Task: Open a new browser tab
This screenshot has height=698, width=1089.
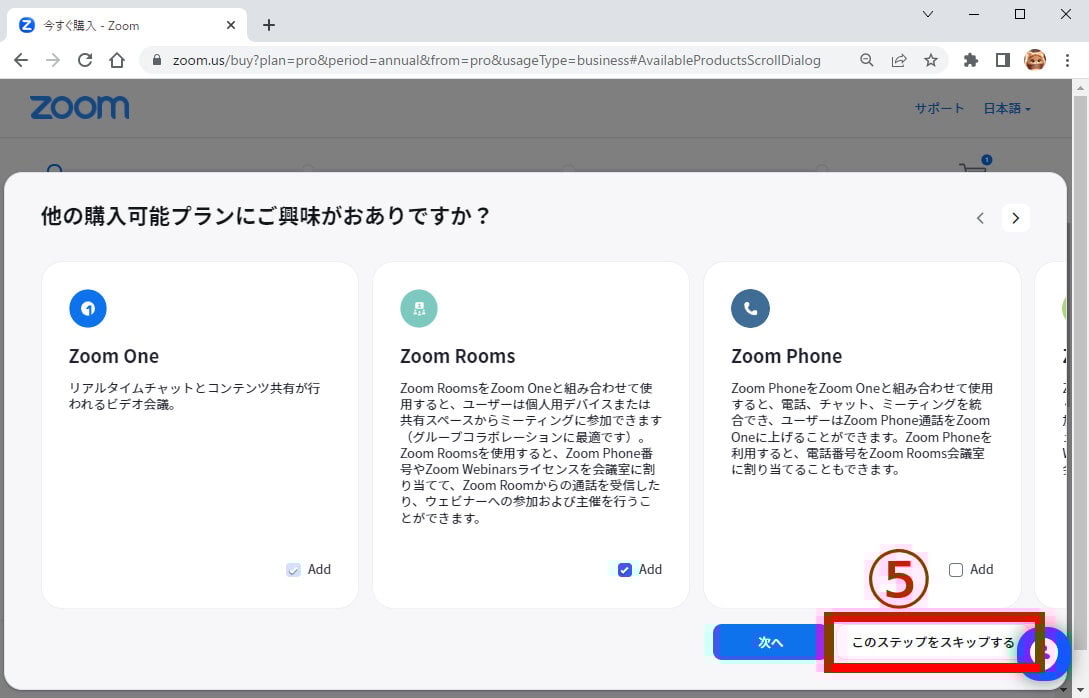Action: (269, 25)
